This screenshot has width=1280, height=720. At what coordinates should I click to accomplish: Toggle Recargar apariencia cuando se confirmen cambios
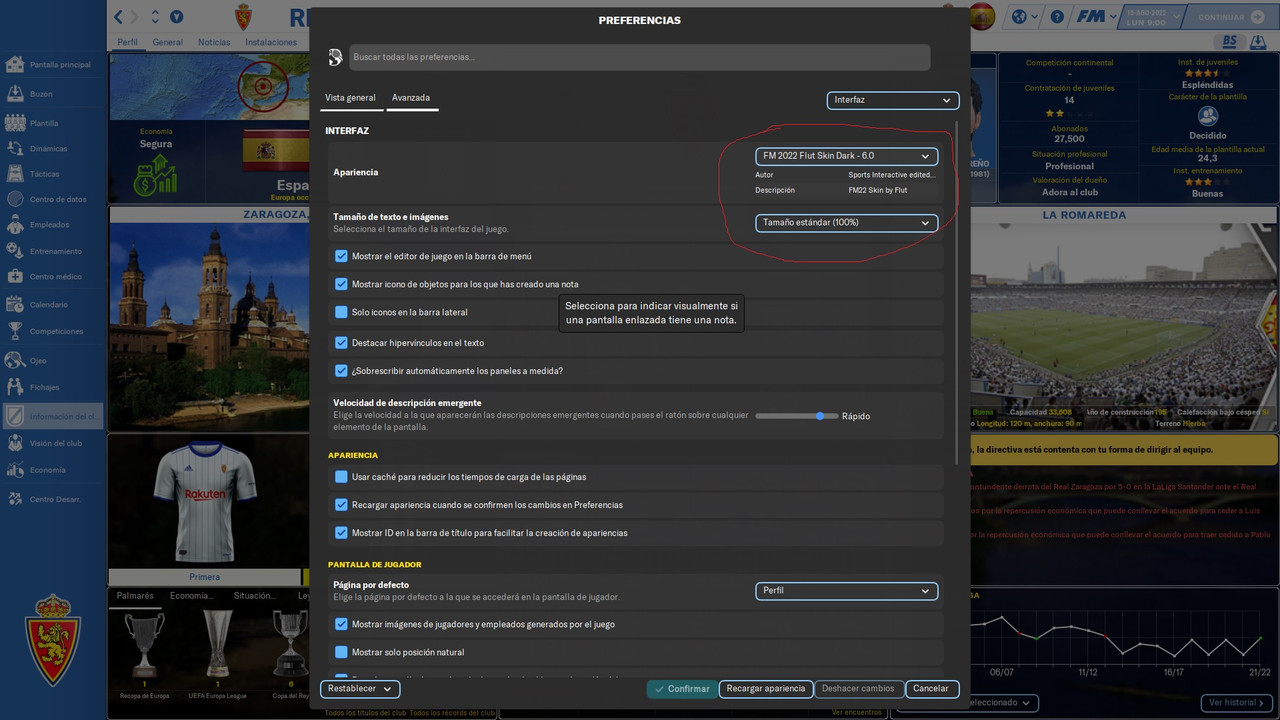[x=341, y=505]
